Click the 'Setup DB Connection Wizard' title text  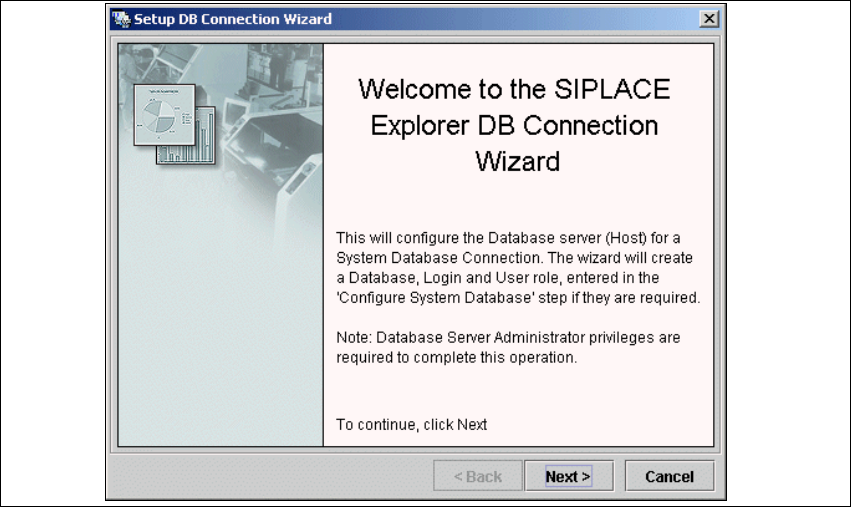click(233, 19)
